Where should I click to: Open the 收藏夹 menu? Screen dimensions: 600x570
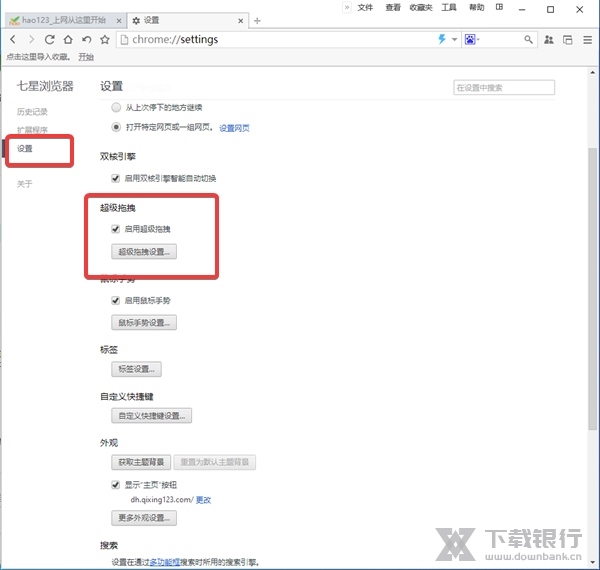tap(421, 7)
